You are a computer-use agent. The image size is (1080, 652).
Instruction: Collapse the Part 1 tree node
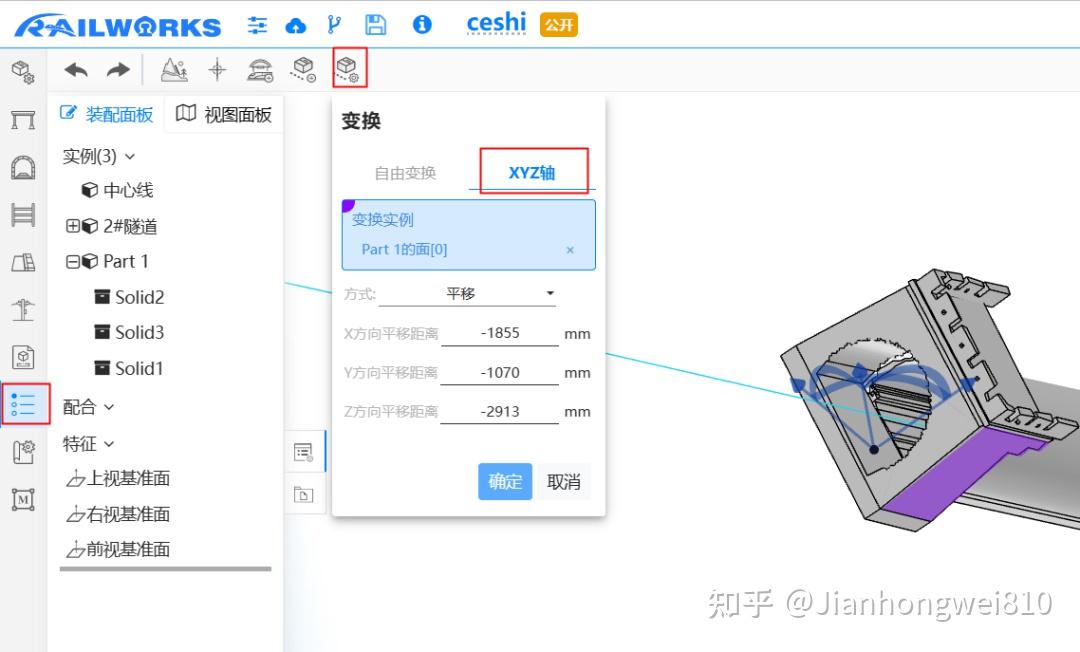click(x=72, y=262)
